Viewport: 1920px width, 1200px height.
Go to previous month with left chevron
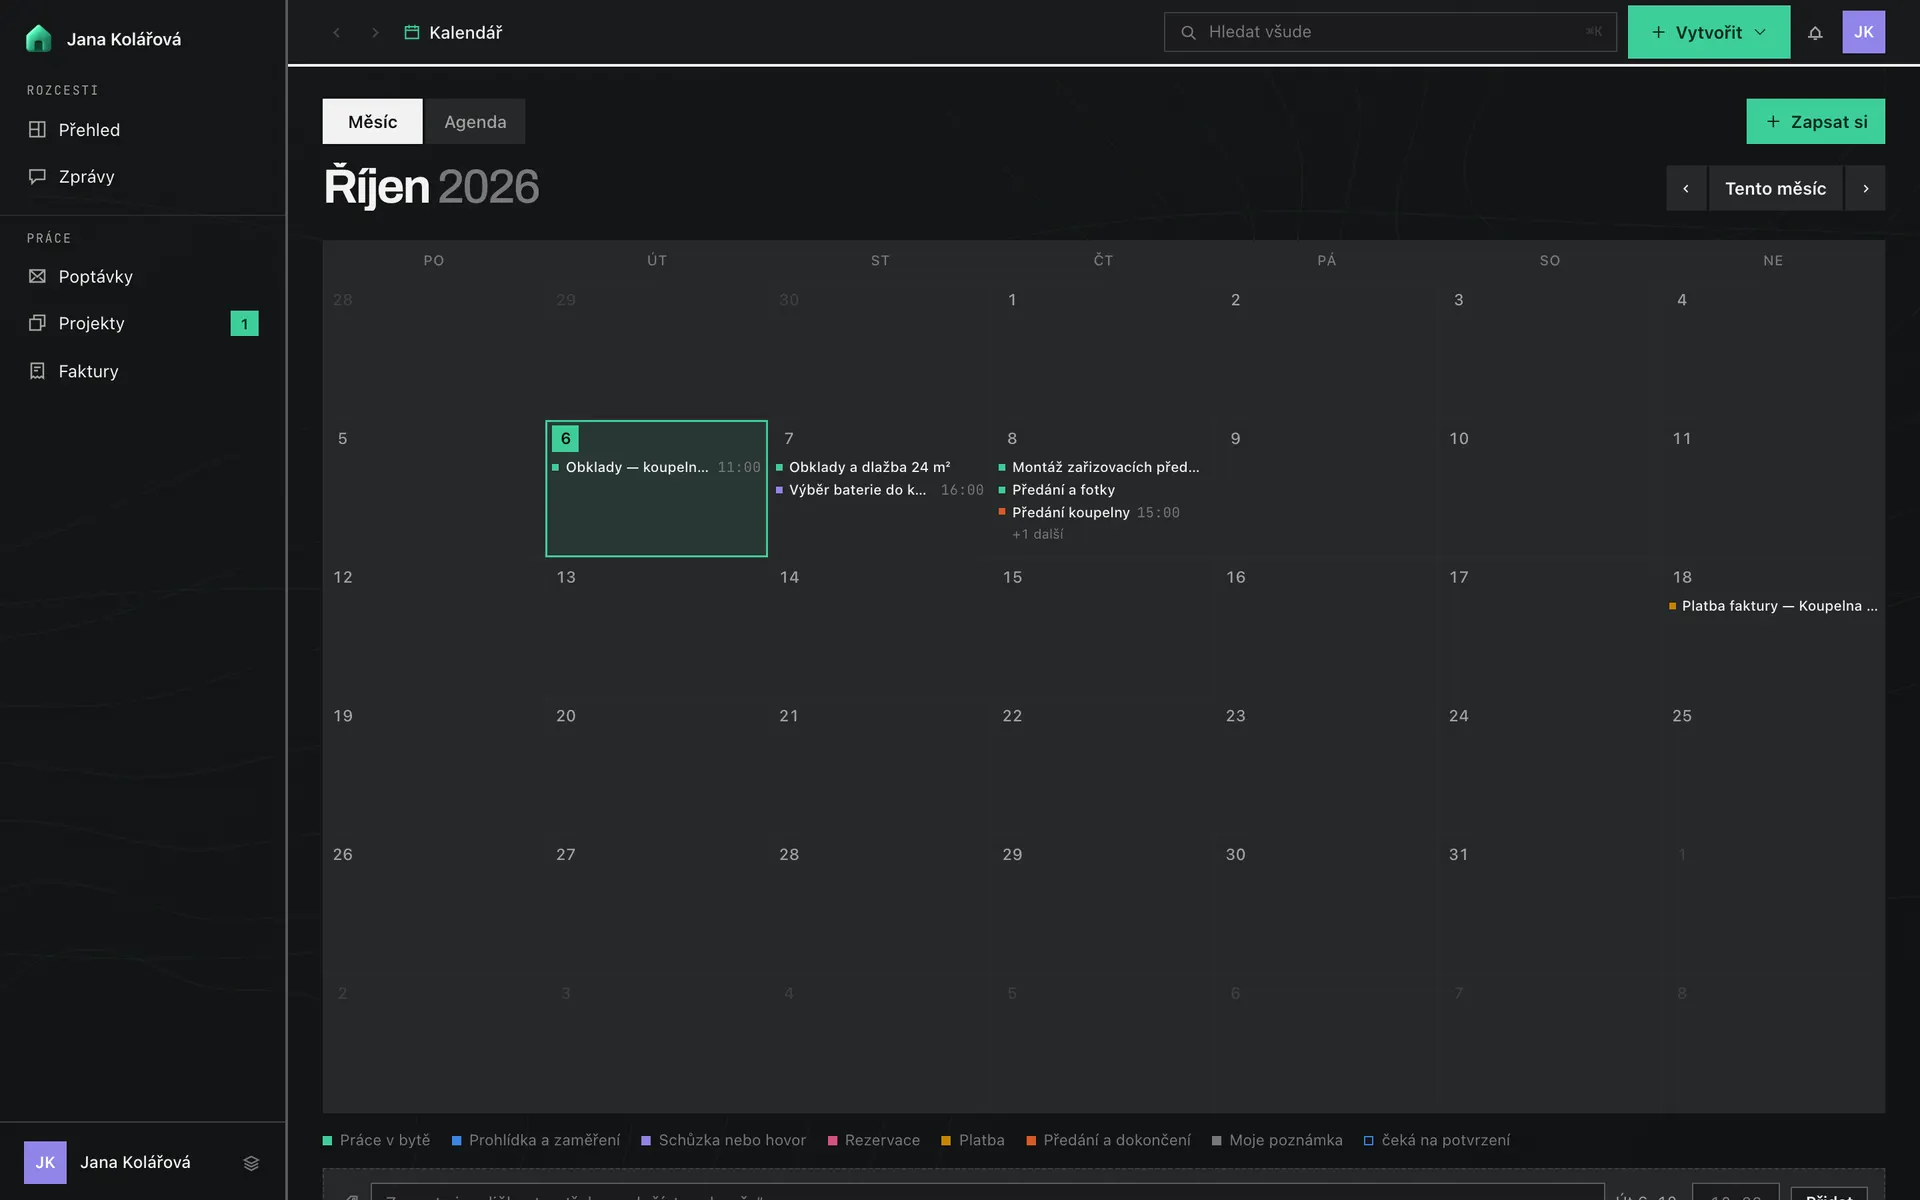click(1686, 188)
